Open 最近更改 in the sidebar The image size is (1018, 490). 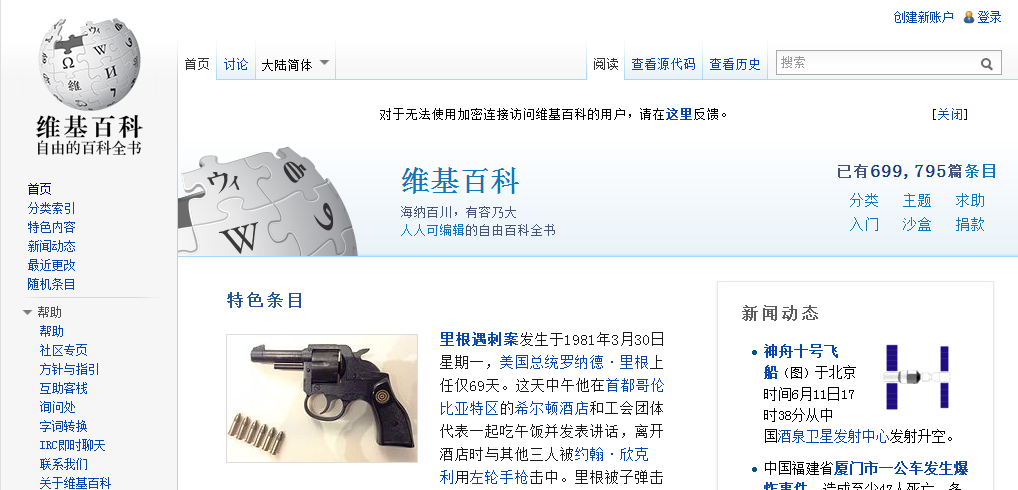pos(51,265)
